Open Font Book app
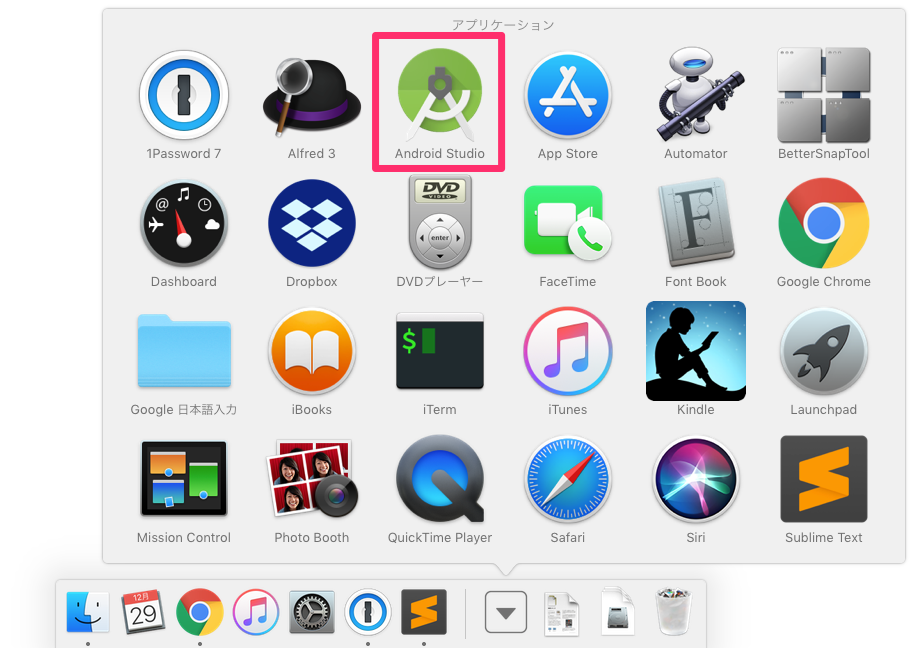 point(695,222)
